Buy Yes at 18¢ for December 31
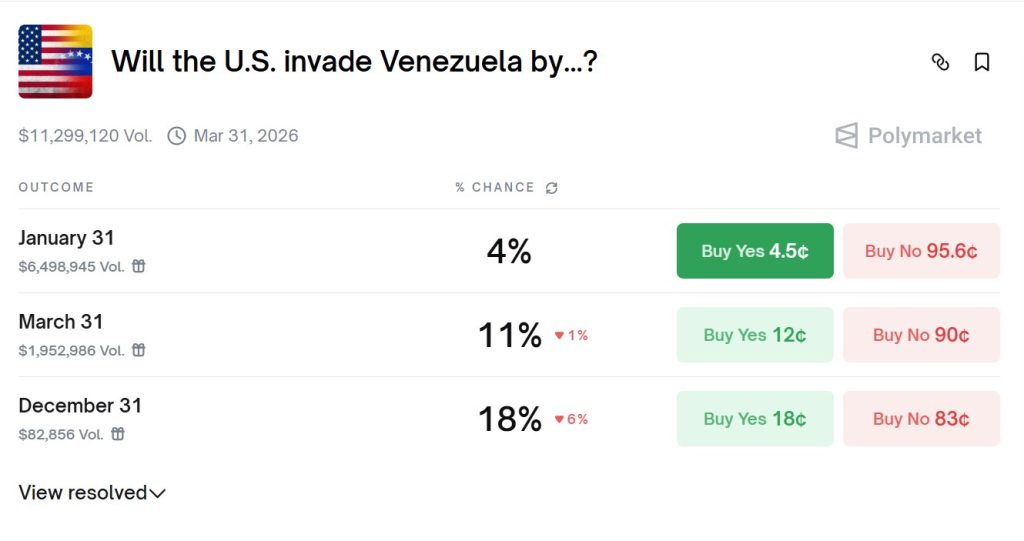Viewport: 1024px width, 541px height. point(755,419)
